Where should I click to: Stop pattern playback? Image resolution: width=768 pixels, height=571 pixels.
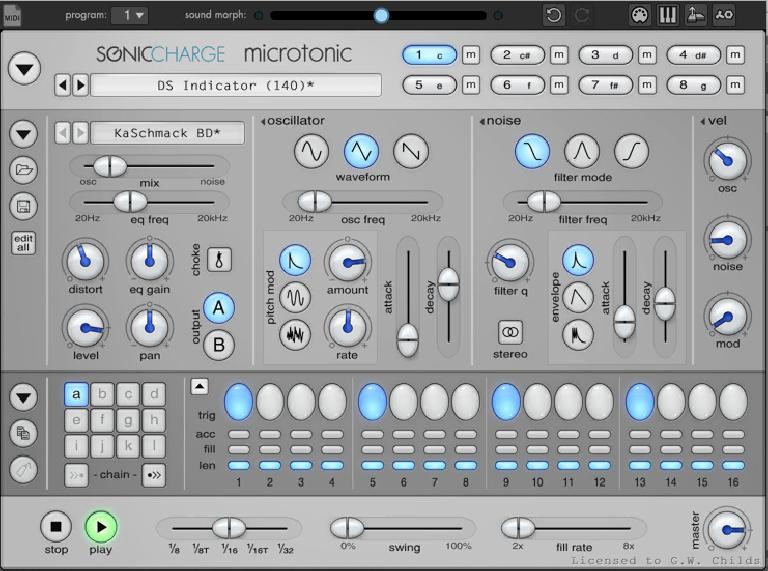(56, 527)
